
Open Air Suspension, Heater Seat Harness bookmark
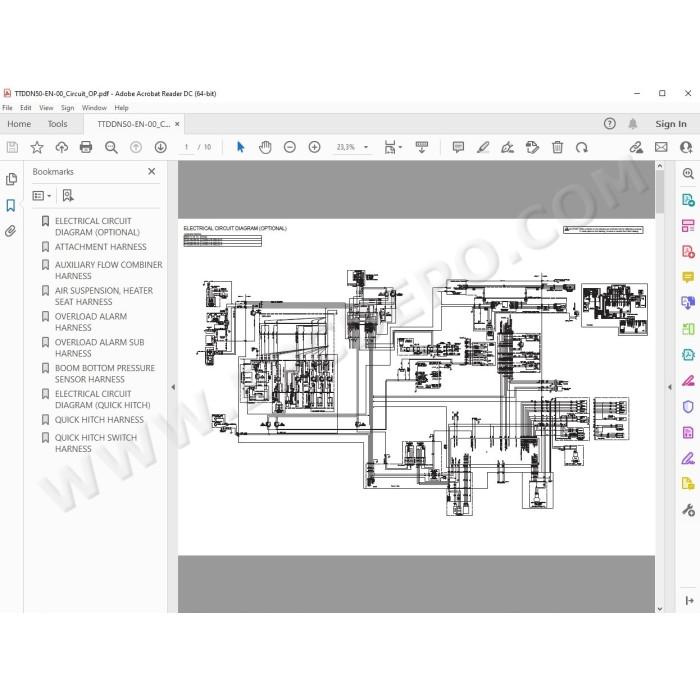click(104, 296)
